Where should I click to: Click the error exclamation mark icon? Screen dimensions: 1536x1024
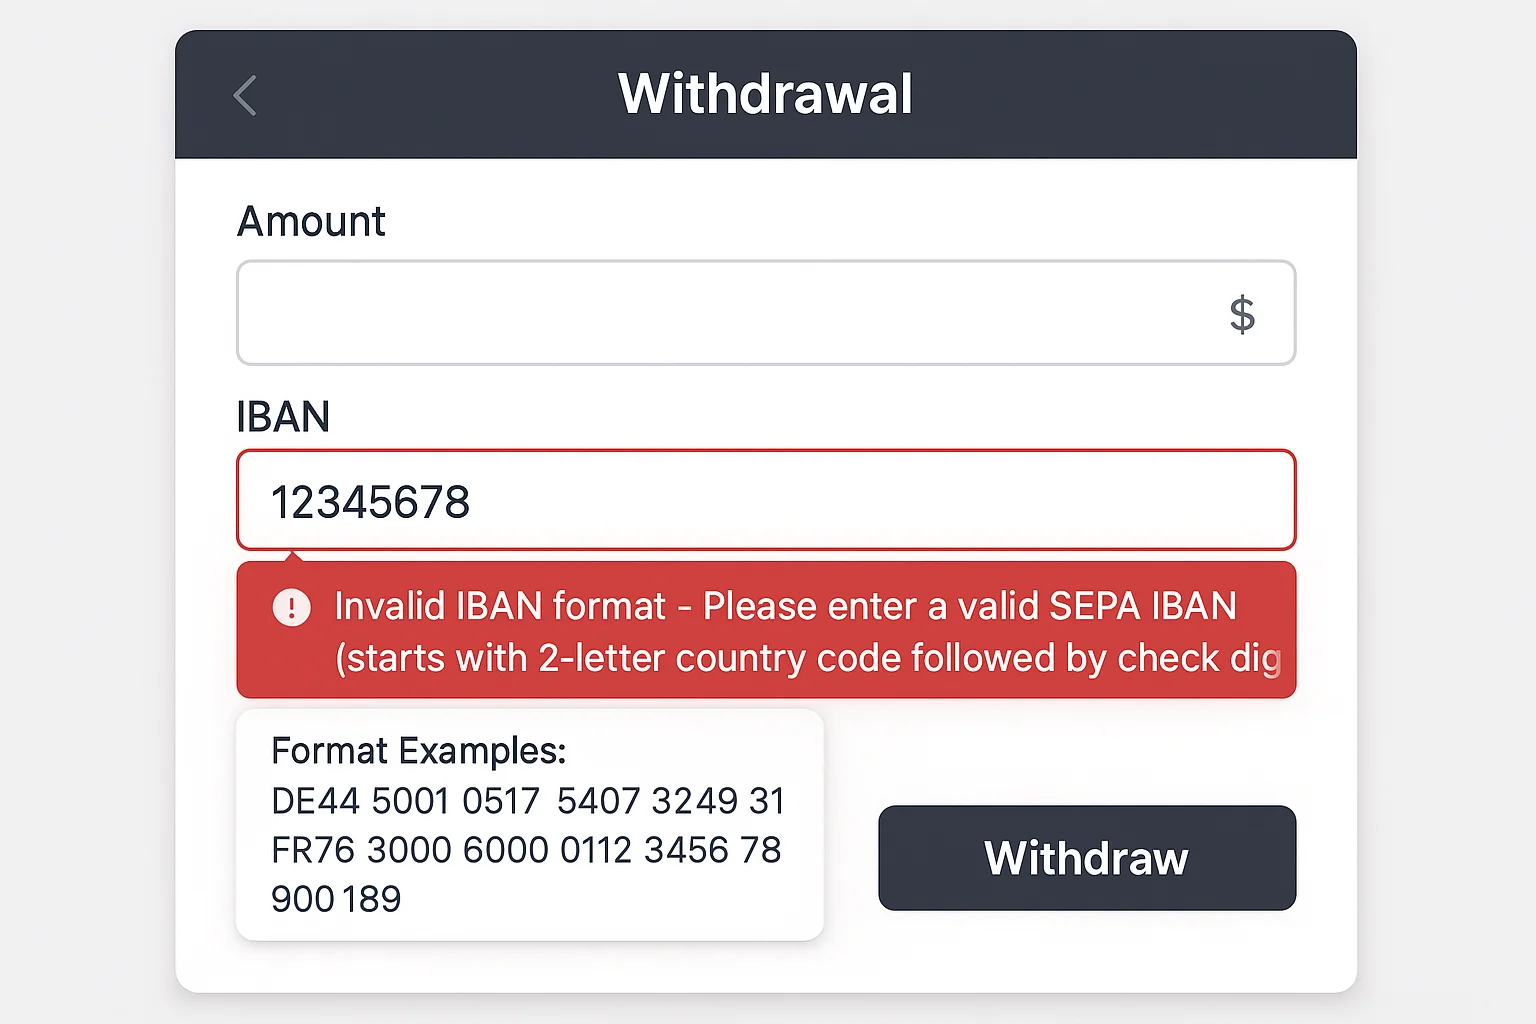coord(292,607)
